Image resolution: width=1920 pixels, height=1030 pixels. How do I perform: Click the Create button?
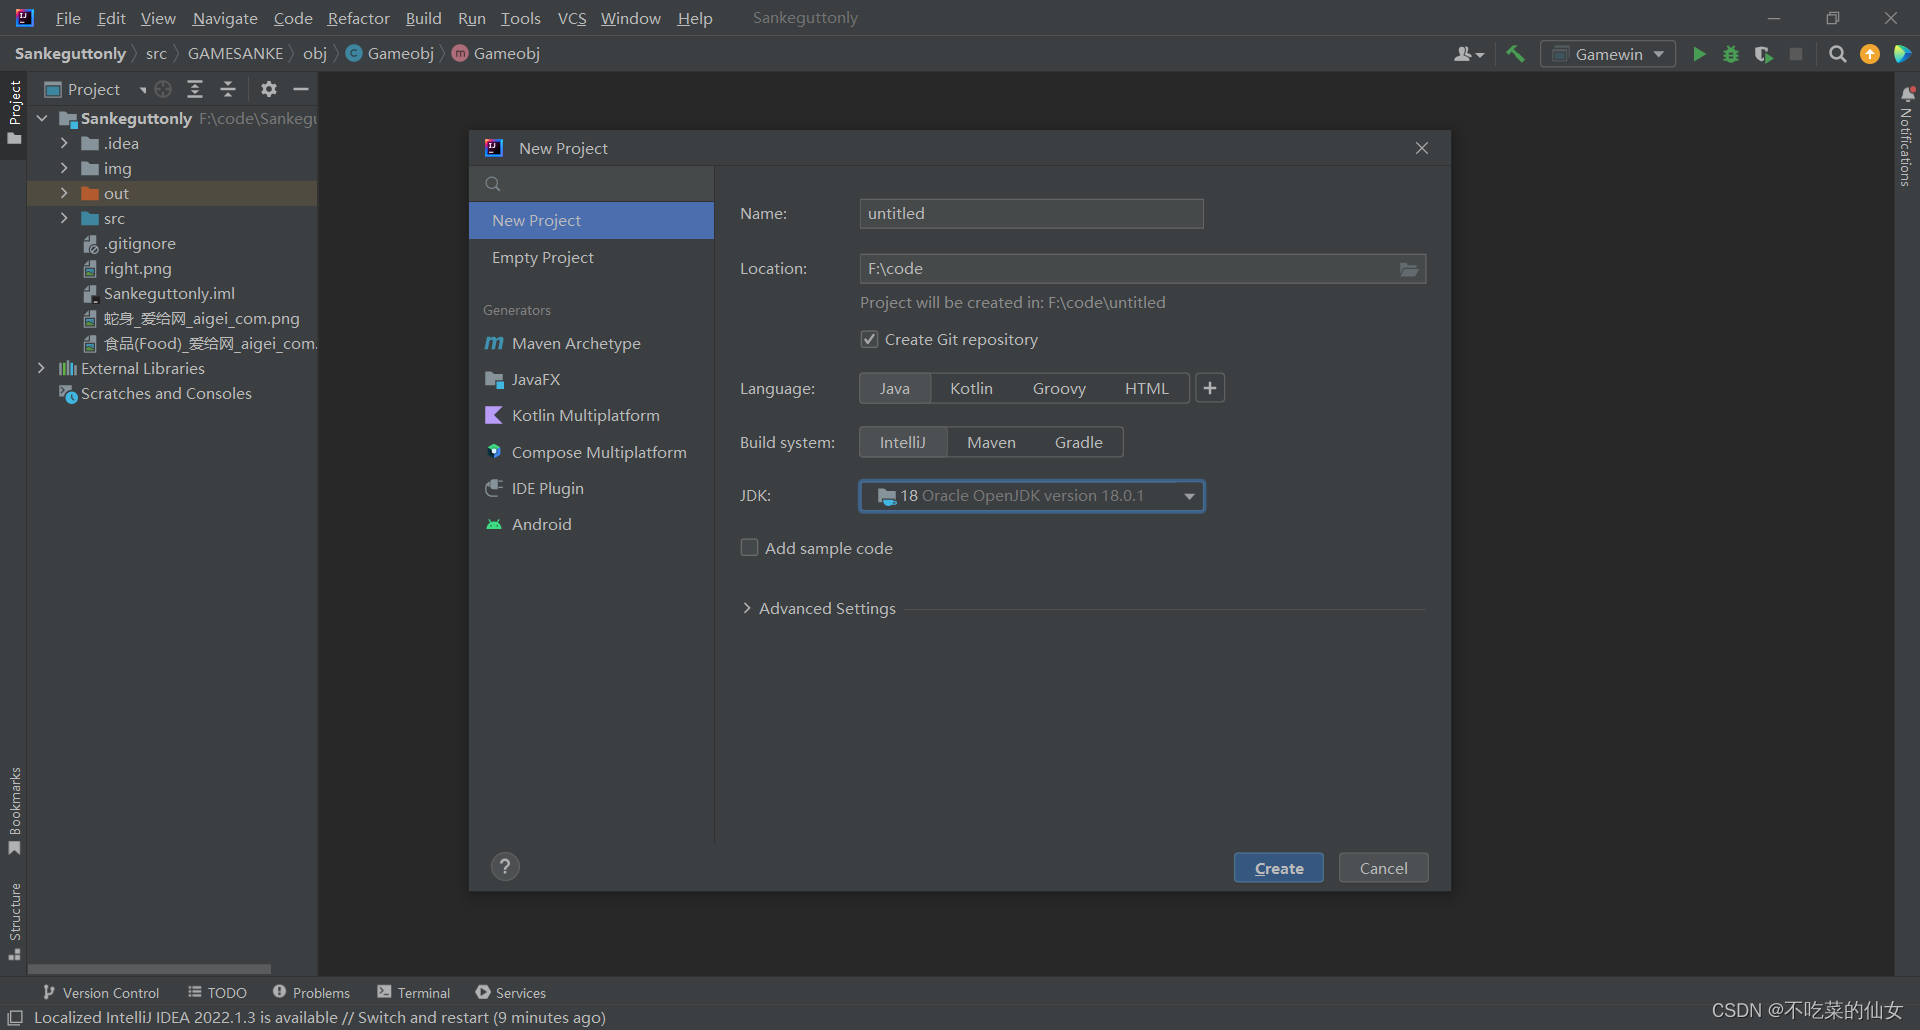(x=1279, y=868)
